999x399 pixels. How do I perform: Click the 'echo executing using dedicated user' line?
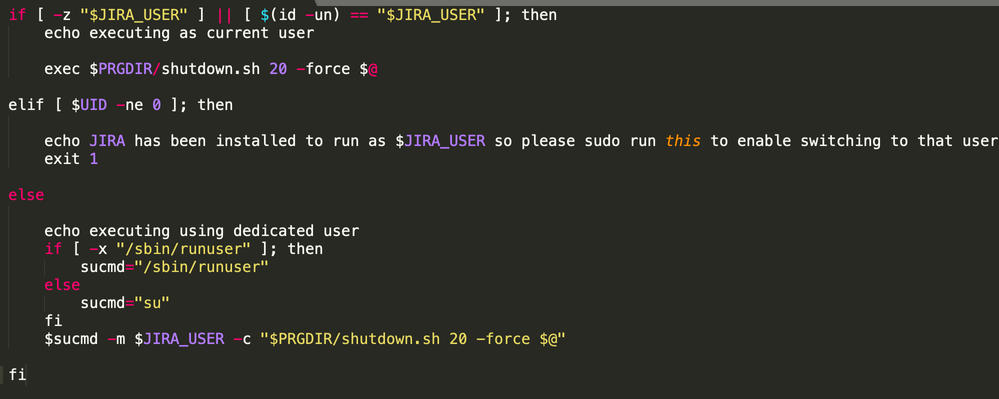[201, 231]
